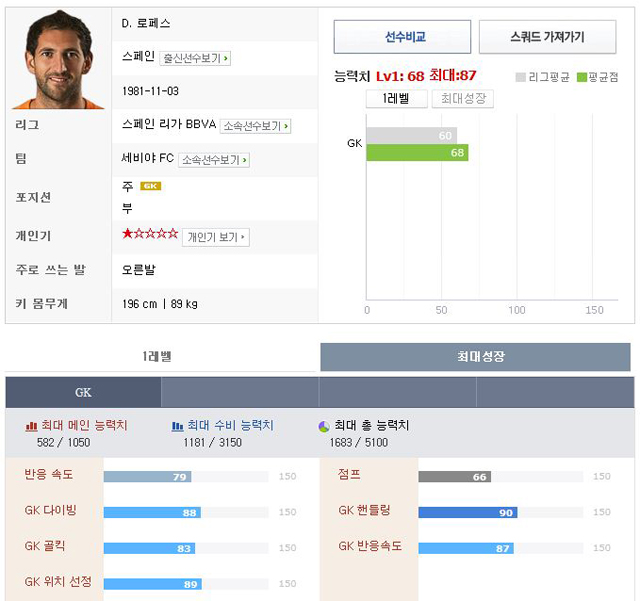Select the GK position tab
Image resolution: width=640 pixels, height=601 pixels.
click(83, 392)
